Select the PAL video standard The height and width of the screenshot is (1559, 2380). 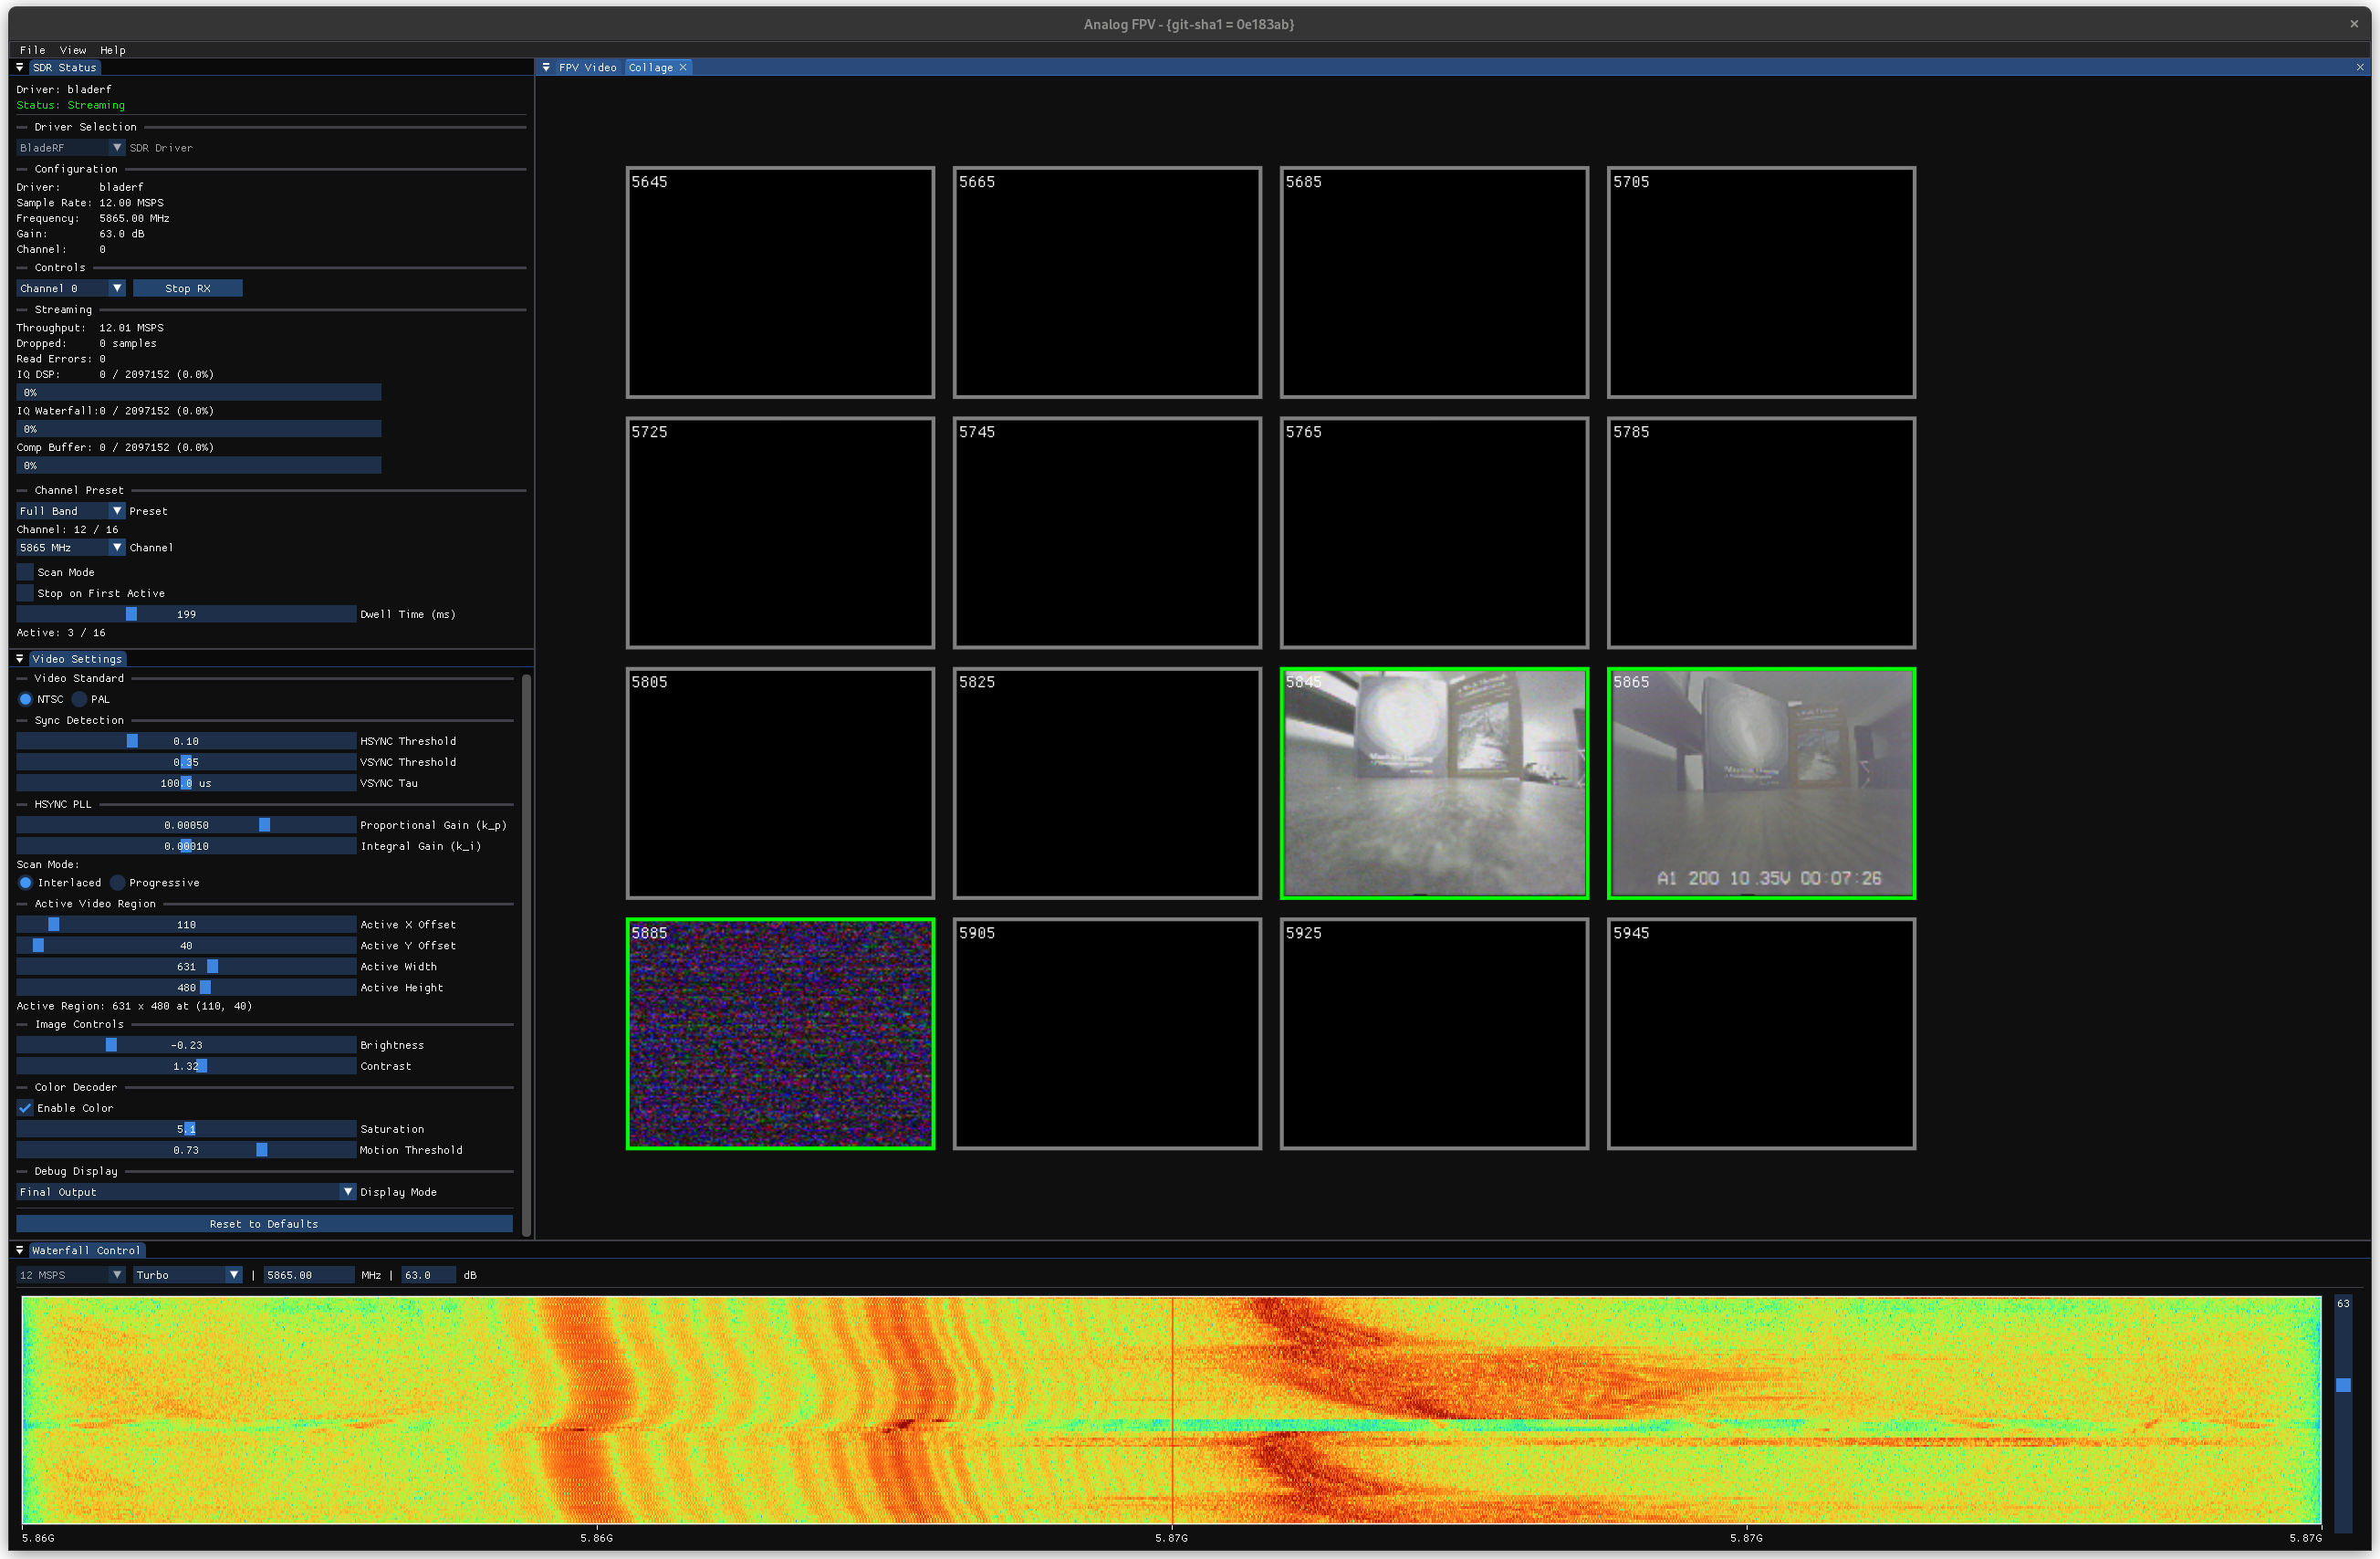pos(80,699)
